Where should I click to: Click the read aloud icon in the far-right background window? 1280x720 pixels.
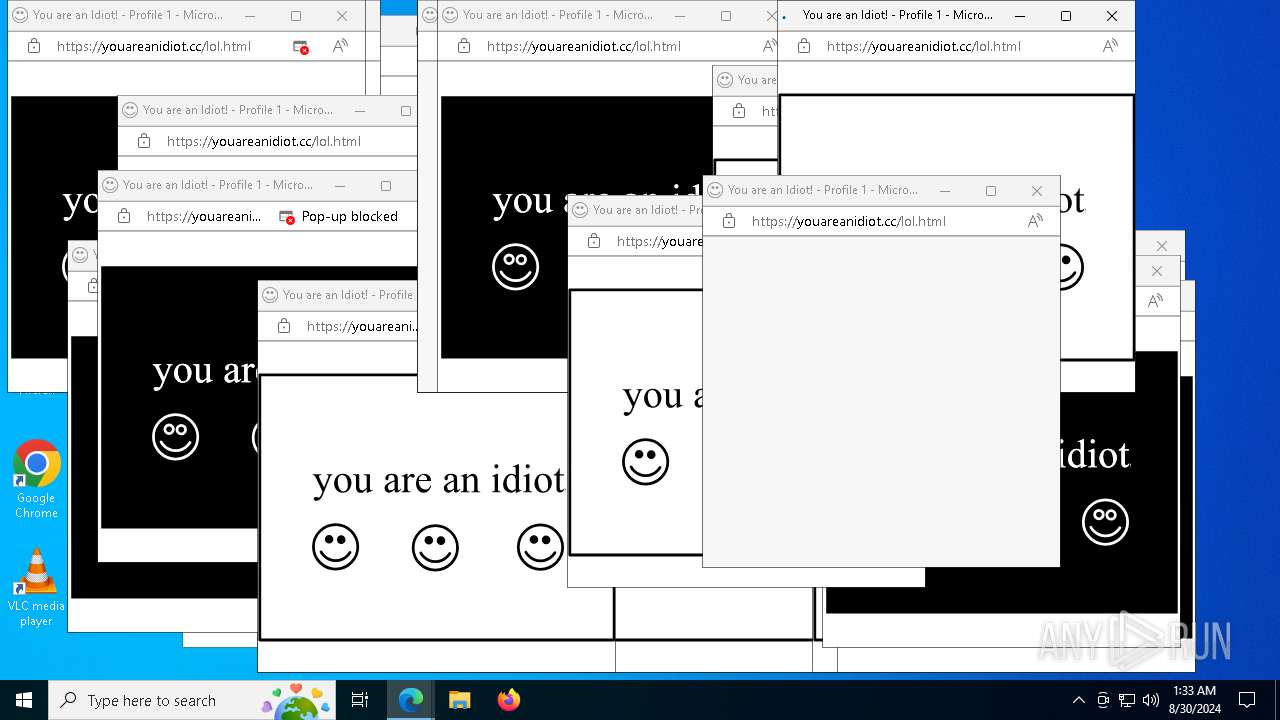[x=1155, y=301]
